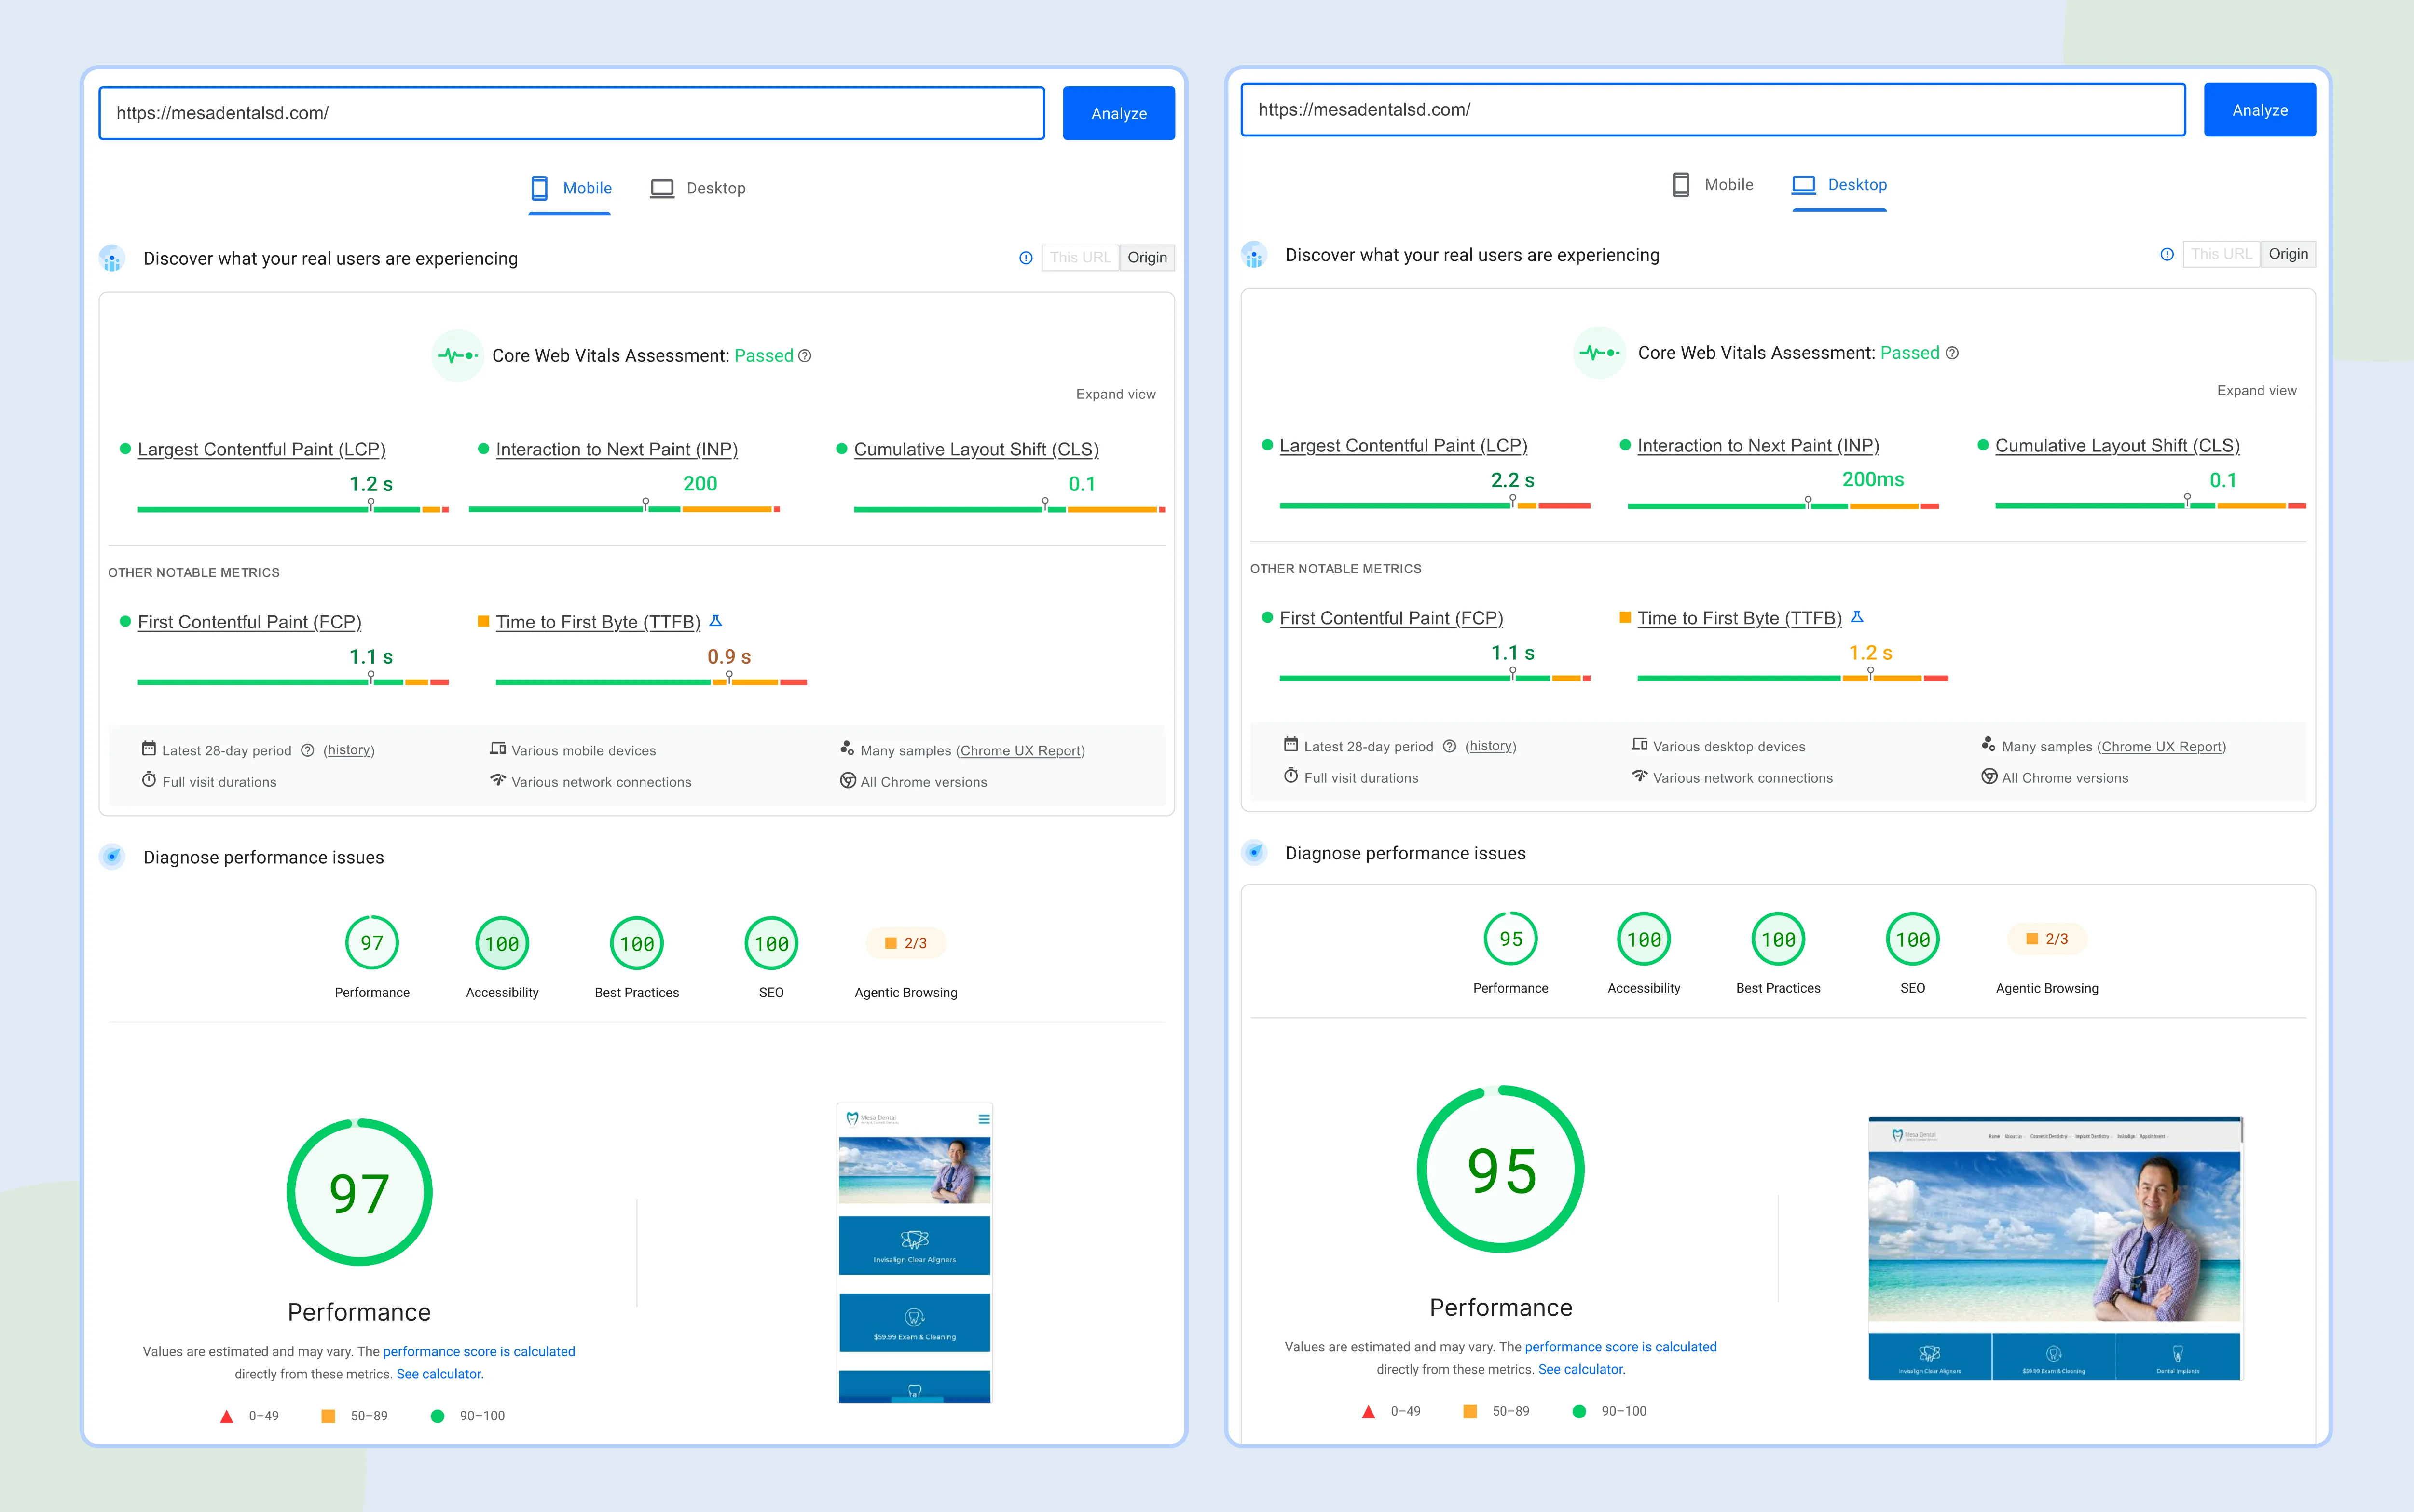
Task: Click Best Practices 100 gauge, right panel
Action: click(1778, 940)
